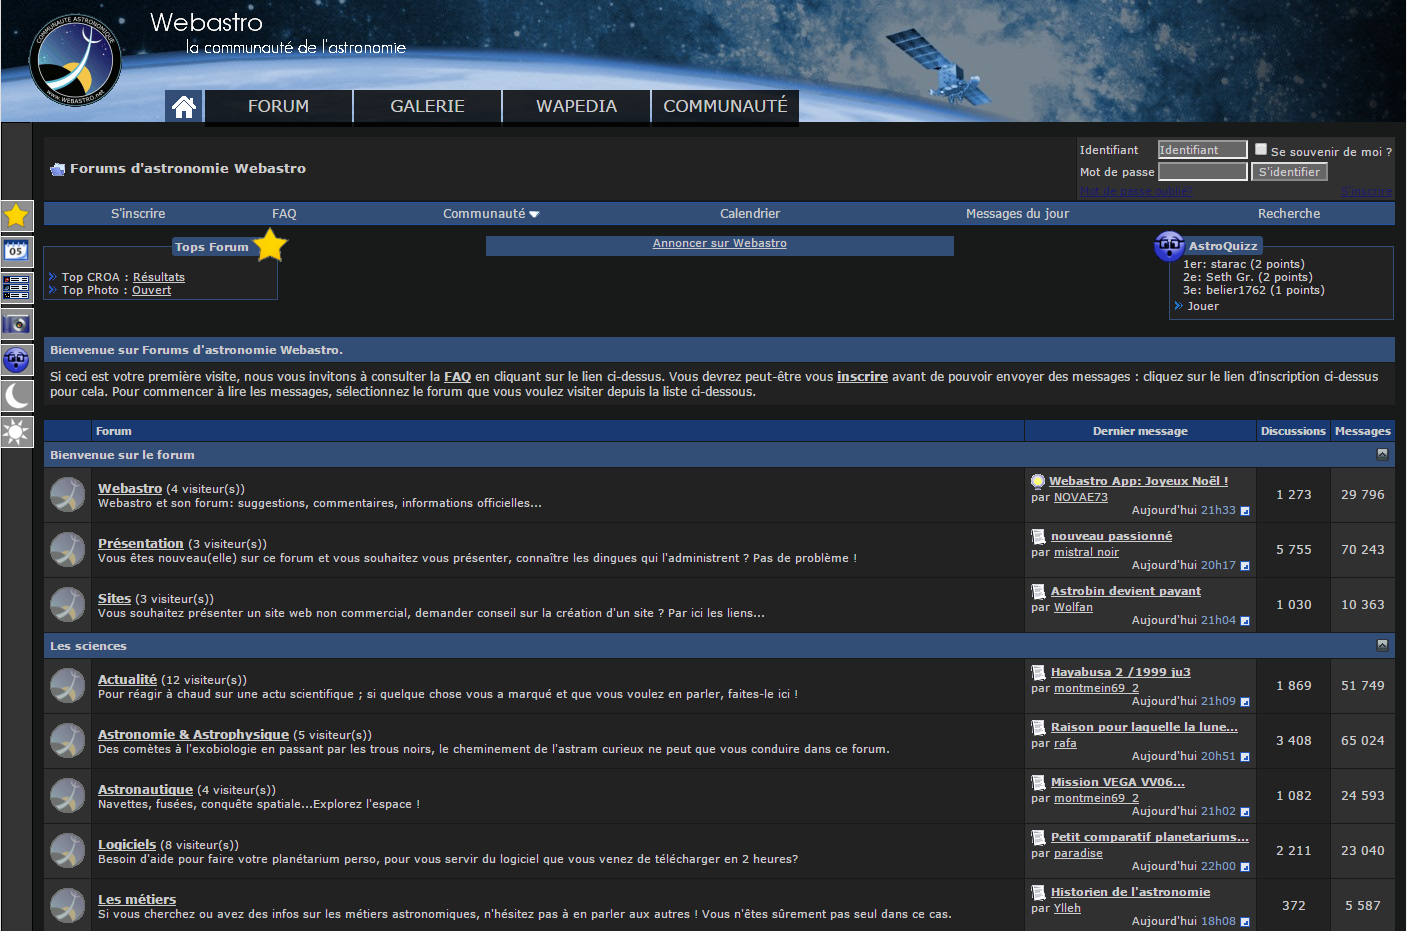Collapse the Les sciences category
1407x931 pixels.
(1382, 645)
